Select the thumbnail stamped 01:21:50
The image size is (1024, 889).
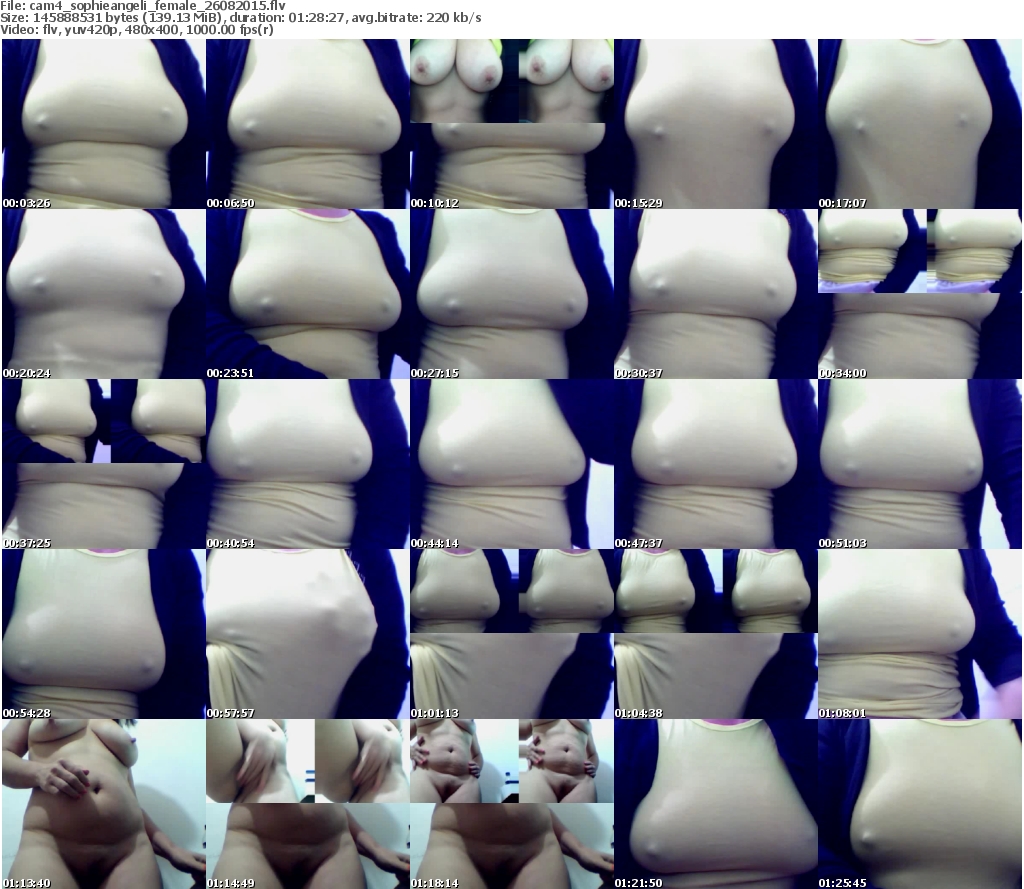pos(716,804)
